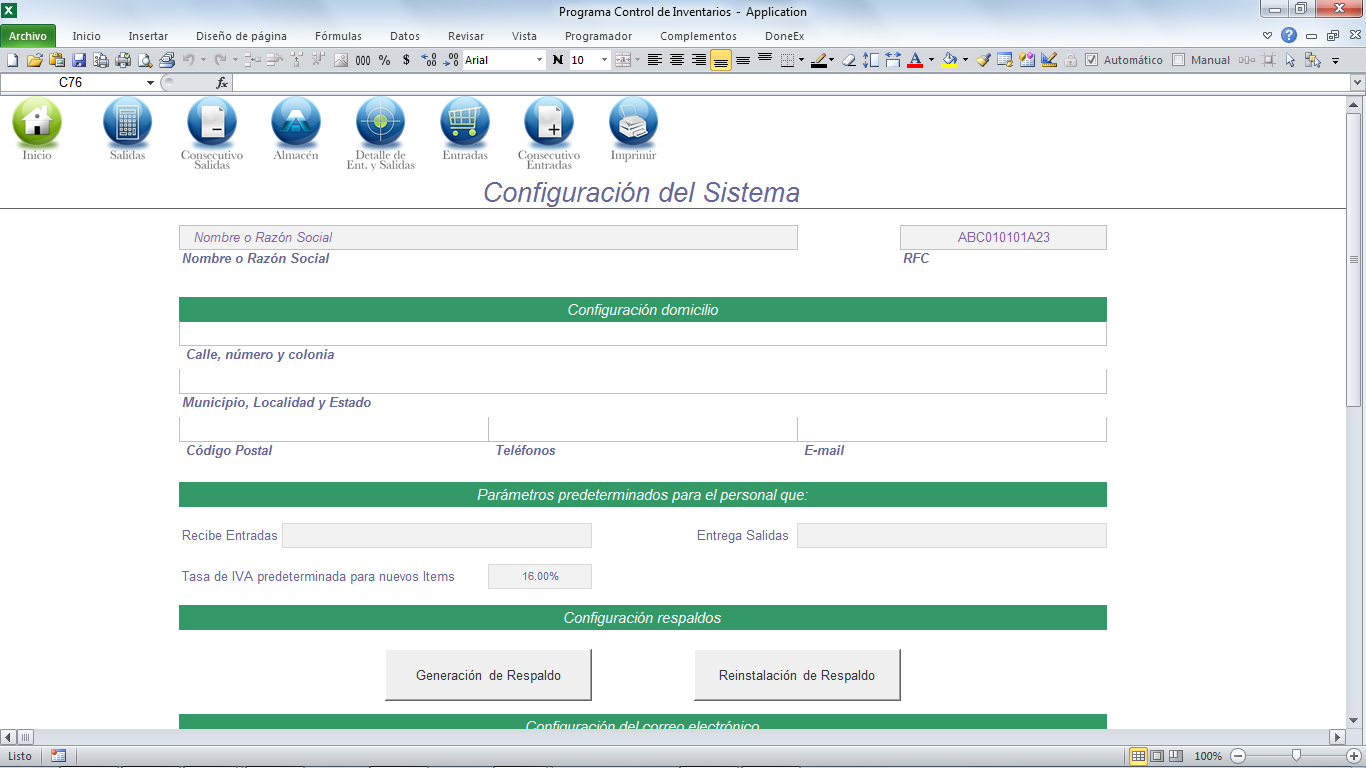Click the Consecutivo Entradas icon
Image resolution: width=1366 pixels, height=768 pixels.
point(549,122)
